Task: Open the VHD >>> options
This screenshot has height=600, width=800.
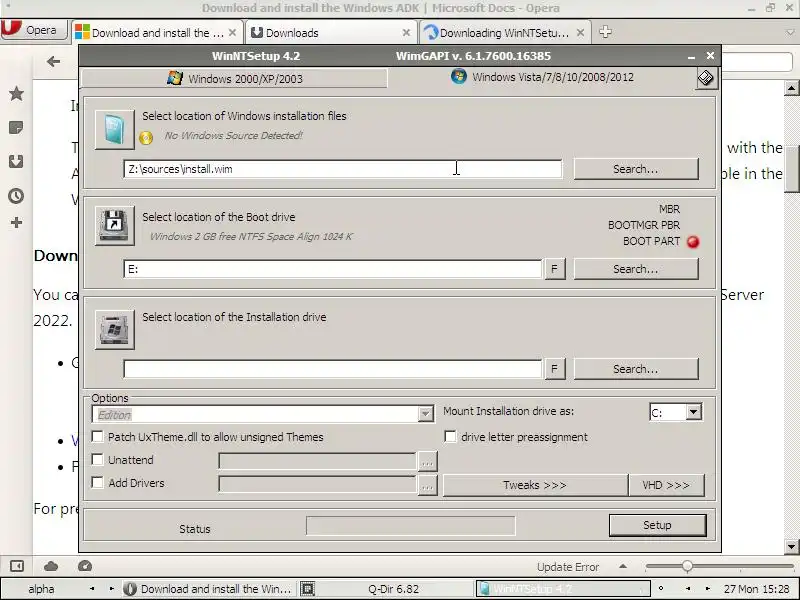Action: 666,485
